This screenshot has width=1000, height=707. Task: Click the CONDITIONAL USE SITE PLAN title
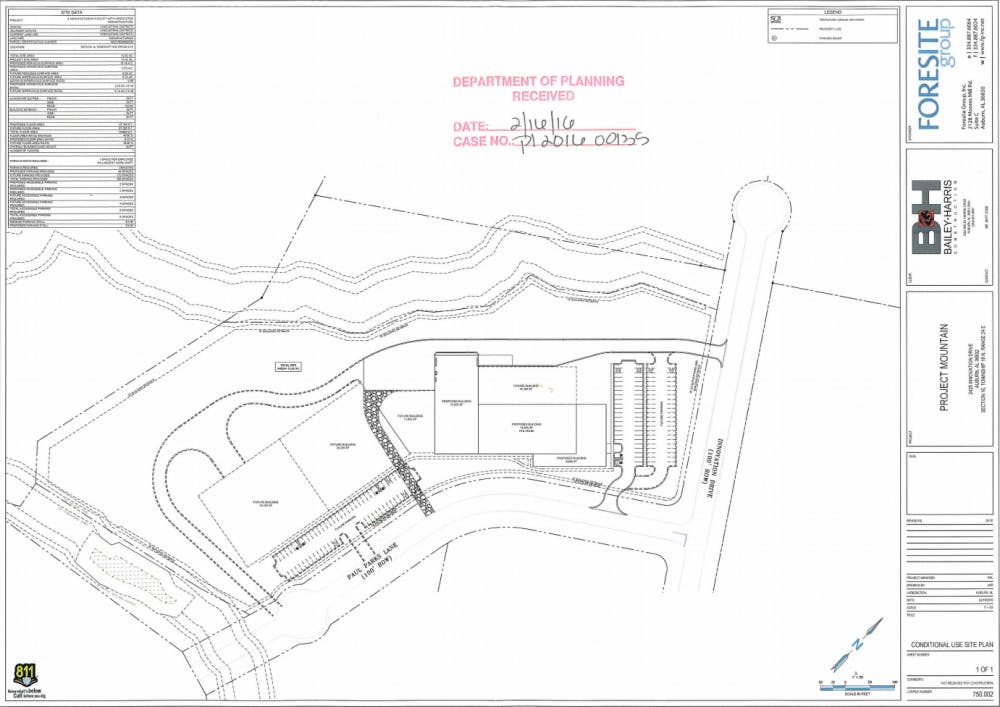tap(950, 646)
